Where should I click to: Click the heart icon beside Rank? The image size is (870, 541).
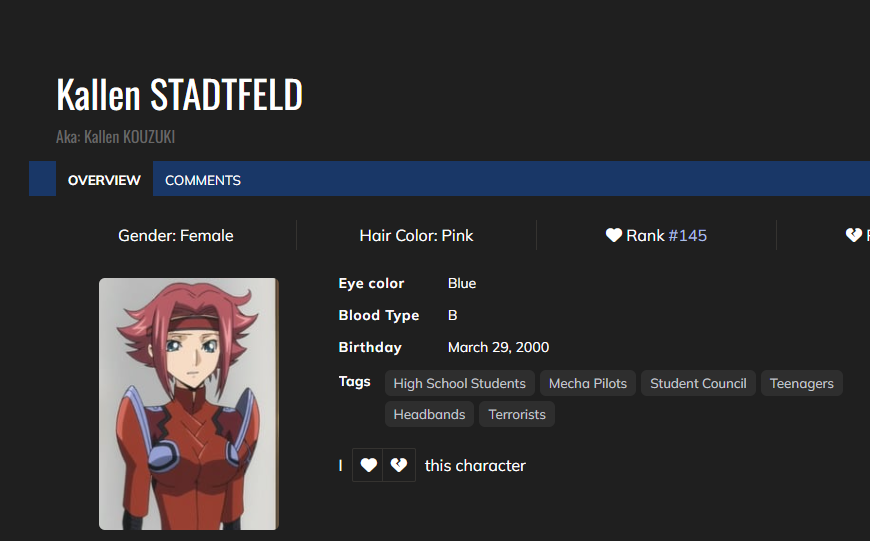point(614,236)
